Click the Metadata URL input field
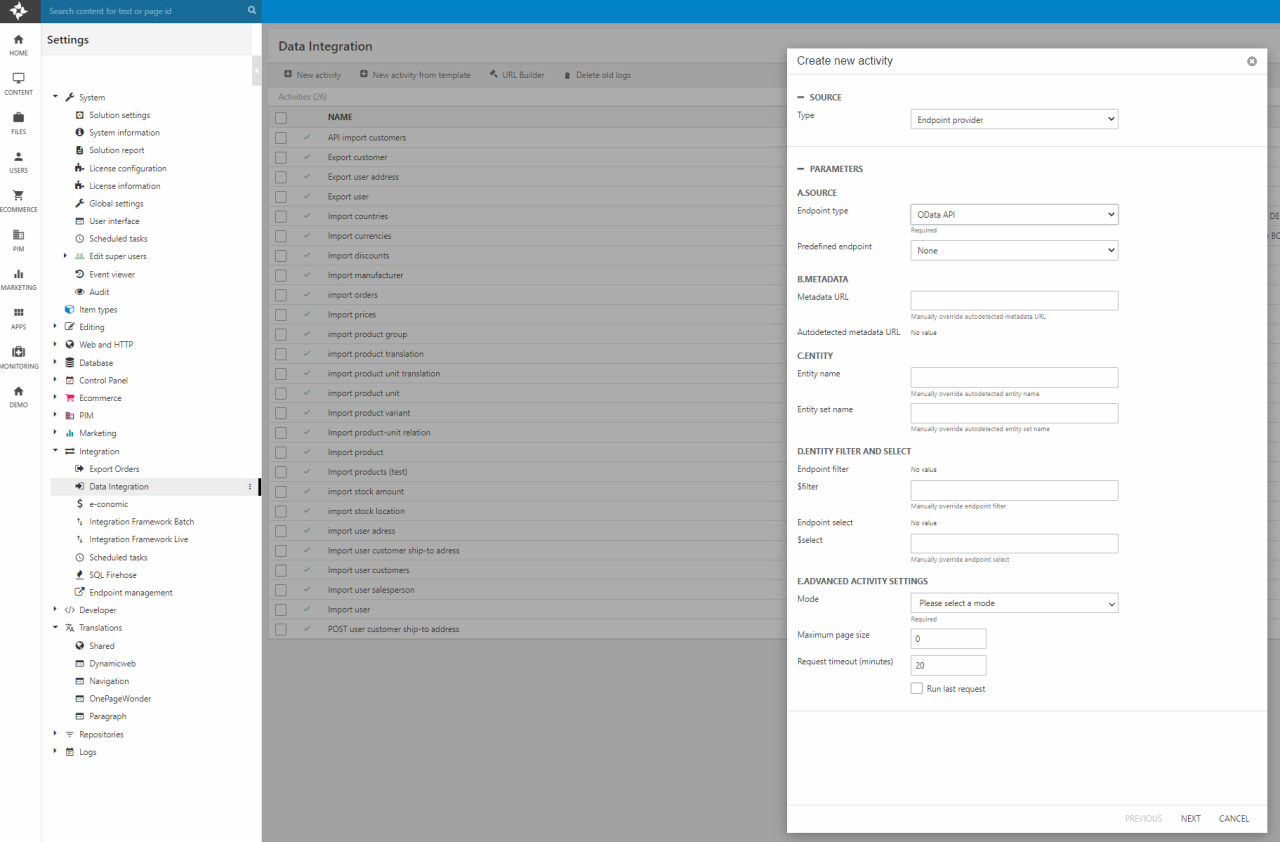 click(x=1014, y=301)
